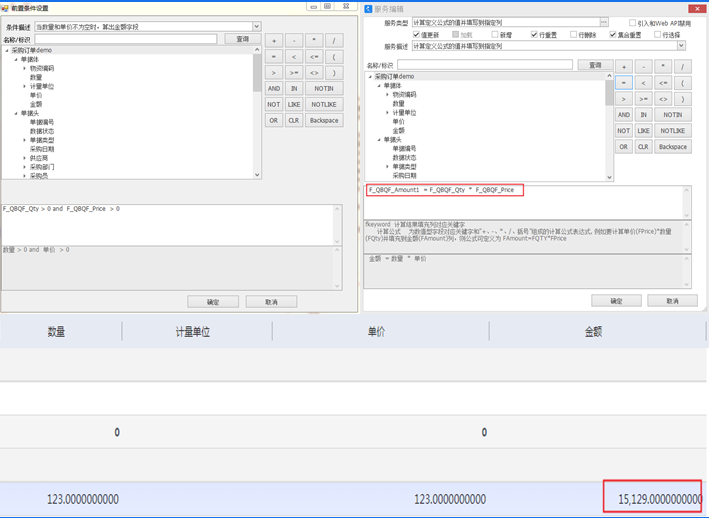Screen dimensions: 709x518
Task: Click the minus operator in precondition window
Action: click(x=294, y=41)
